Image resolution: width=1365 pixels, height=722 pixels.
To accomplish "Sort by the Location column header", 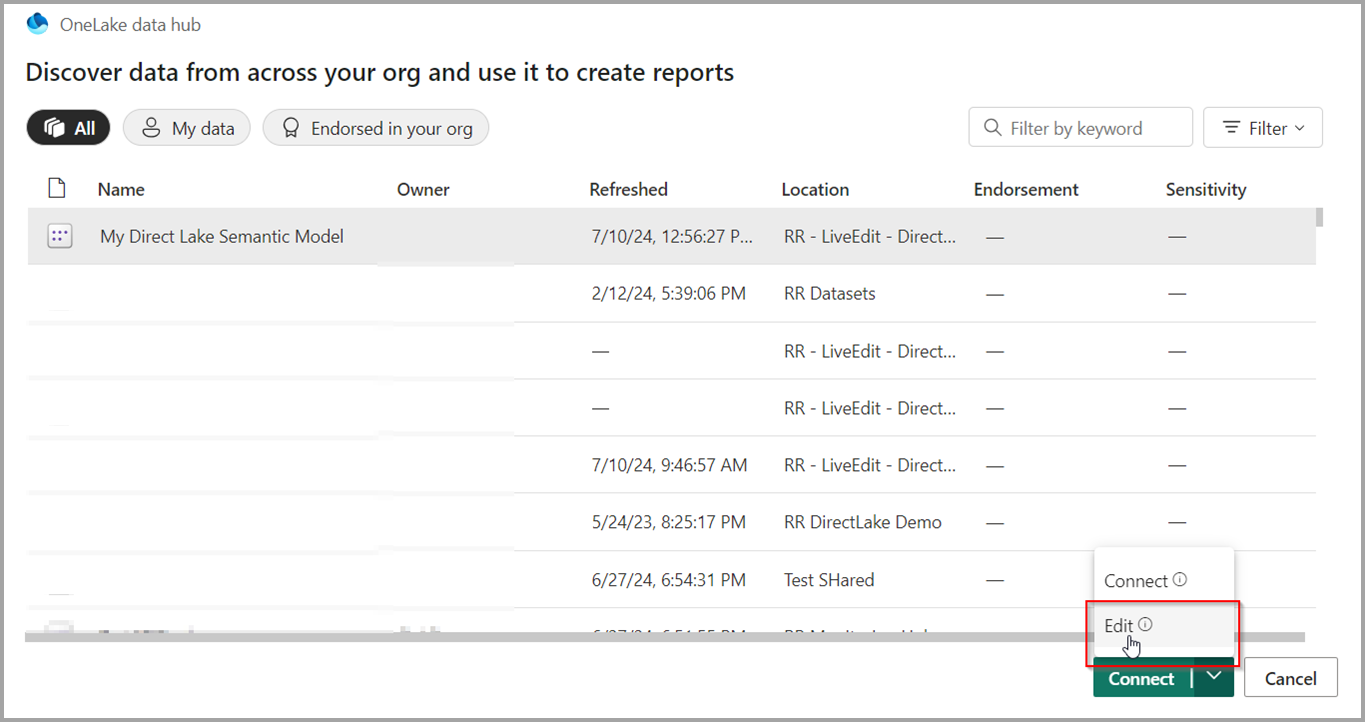I will 816,189.
